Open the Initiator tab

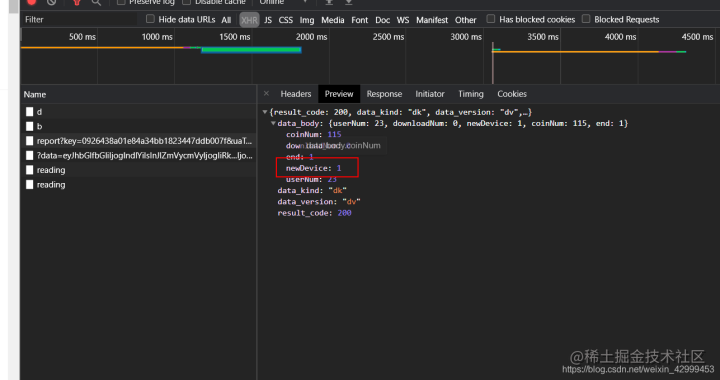pos(430,94)
